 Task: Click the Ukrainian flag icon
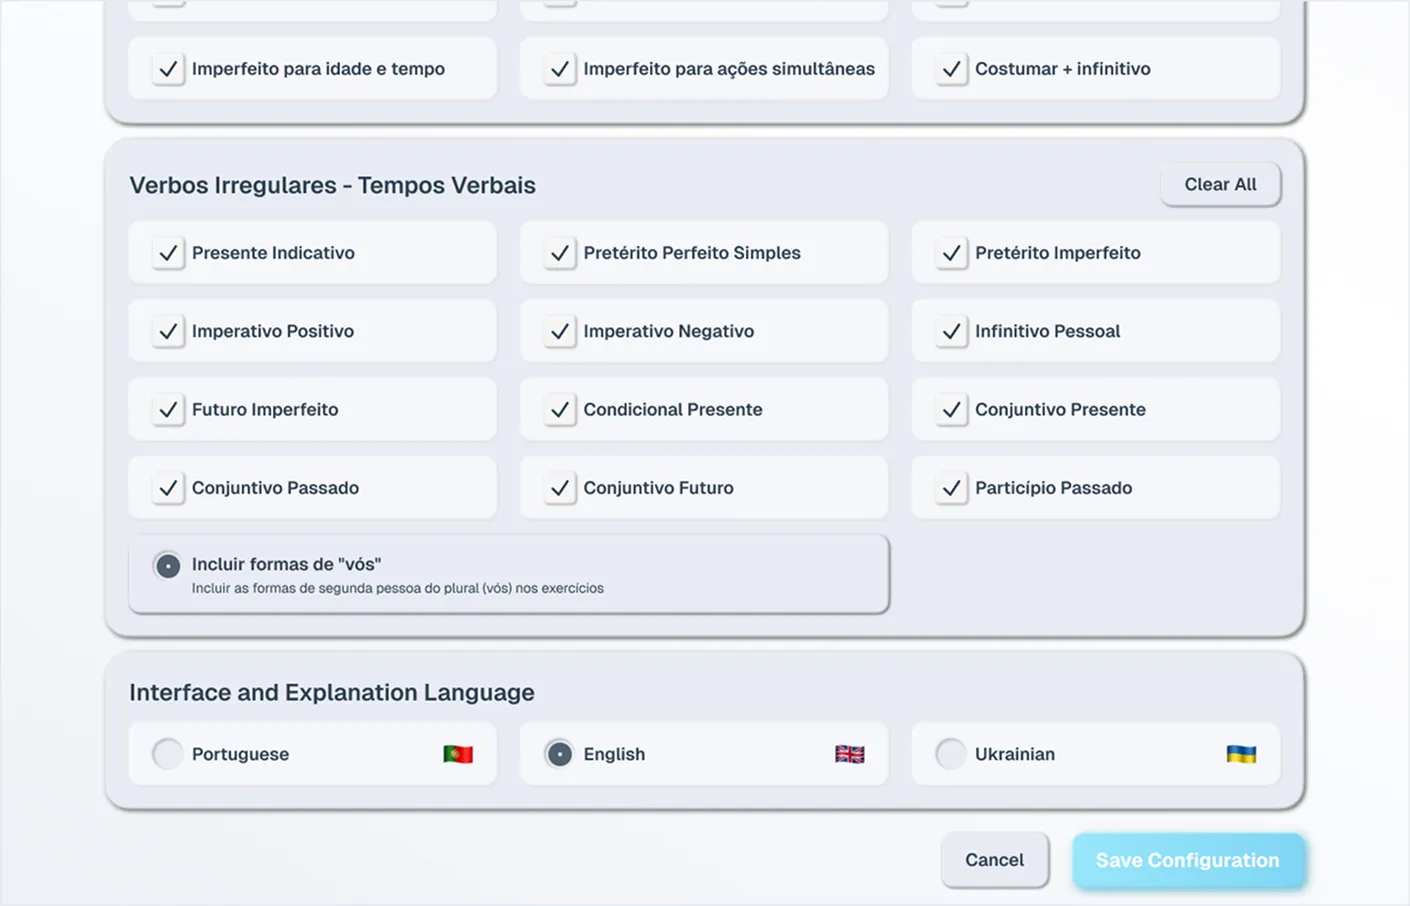click(x=1241, y=754)
